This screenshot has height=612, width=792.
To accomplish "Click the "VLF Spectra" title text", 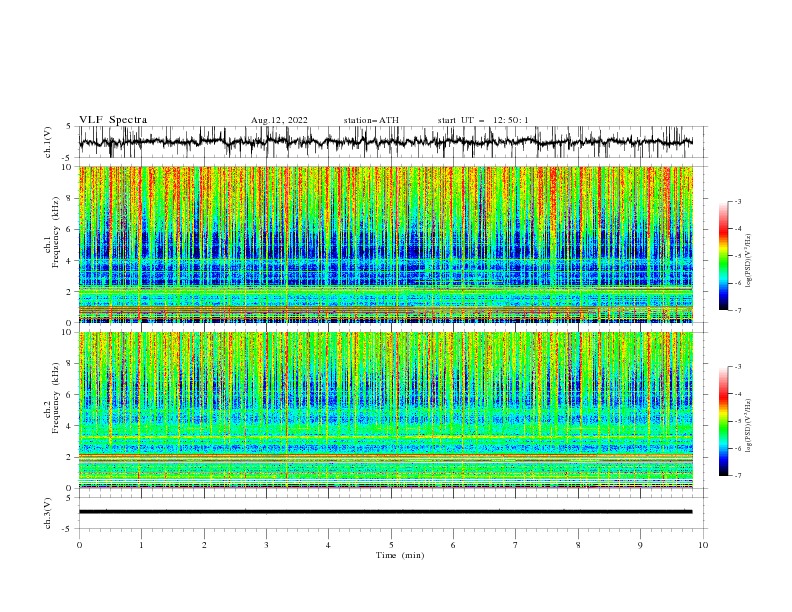I will [113, 120].
